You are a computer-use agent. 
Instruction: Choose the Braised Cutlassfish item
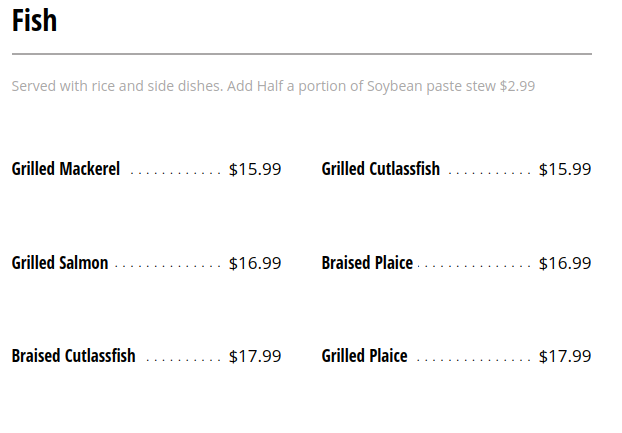pyautogui.click(x=73, y=356)
